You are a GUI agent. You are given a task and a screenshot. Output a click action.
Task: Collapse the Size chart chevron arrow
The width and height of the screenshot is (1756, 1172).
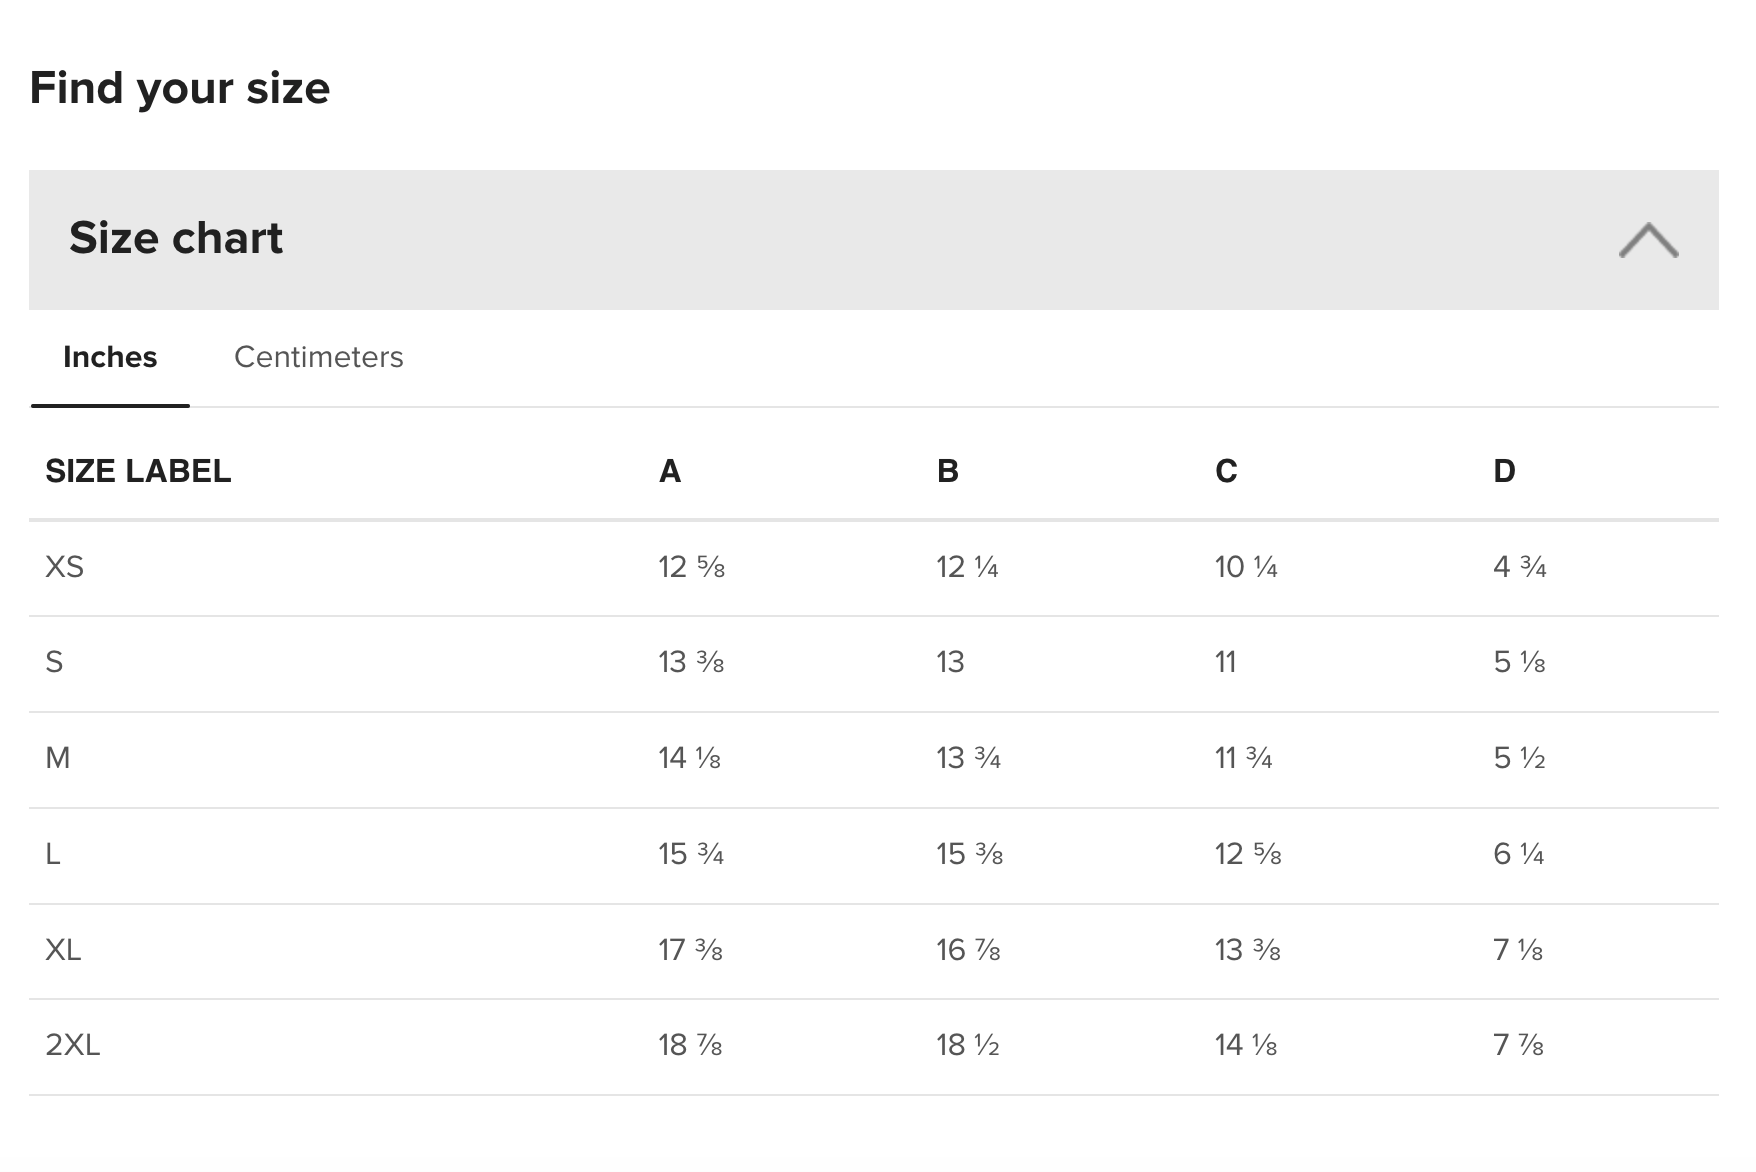pos(1648,240)
